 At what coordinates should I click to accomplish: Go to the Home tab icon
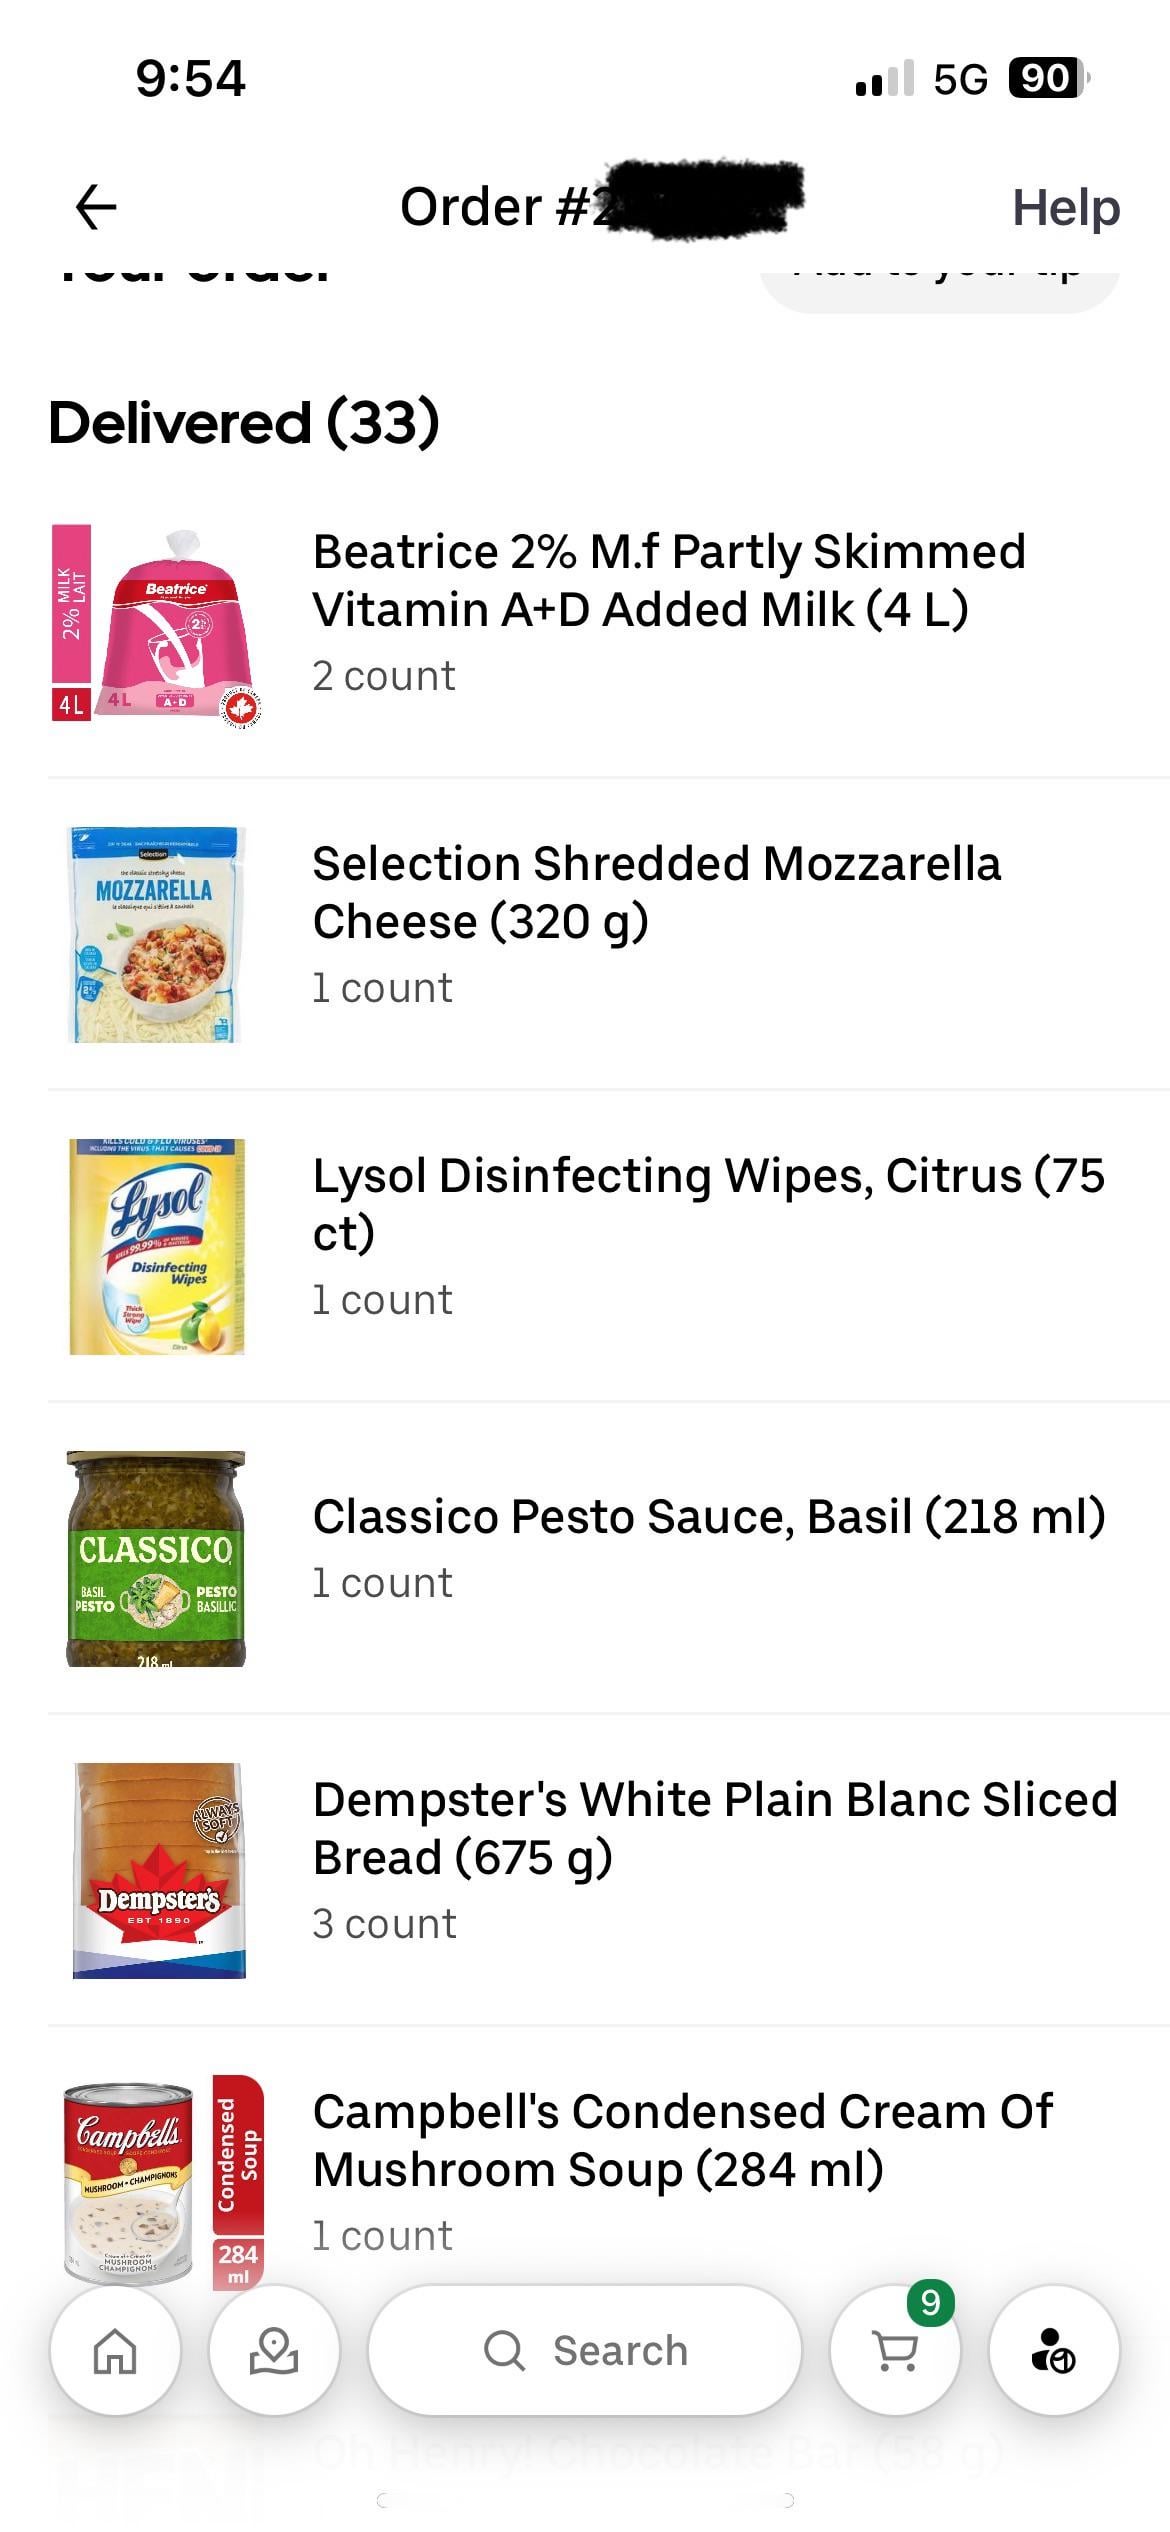tap(115, 2350)
